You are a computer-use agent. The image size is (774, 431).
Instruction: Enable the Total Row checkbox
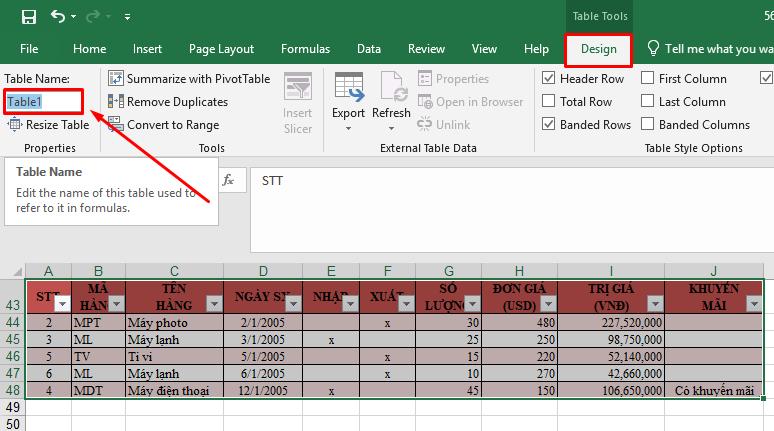[x=548, y=102]
